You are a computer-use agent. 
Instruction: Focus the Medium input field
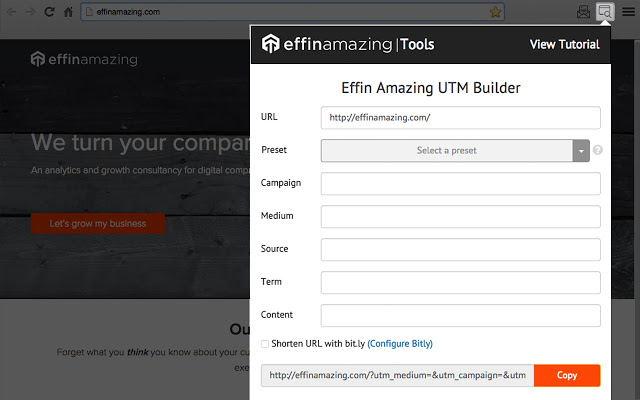tap(460, 216)
